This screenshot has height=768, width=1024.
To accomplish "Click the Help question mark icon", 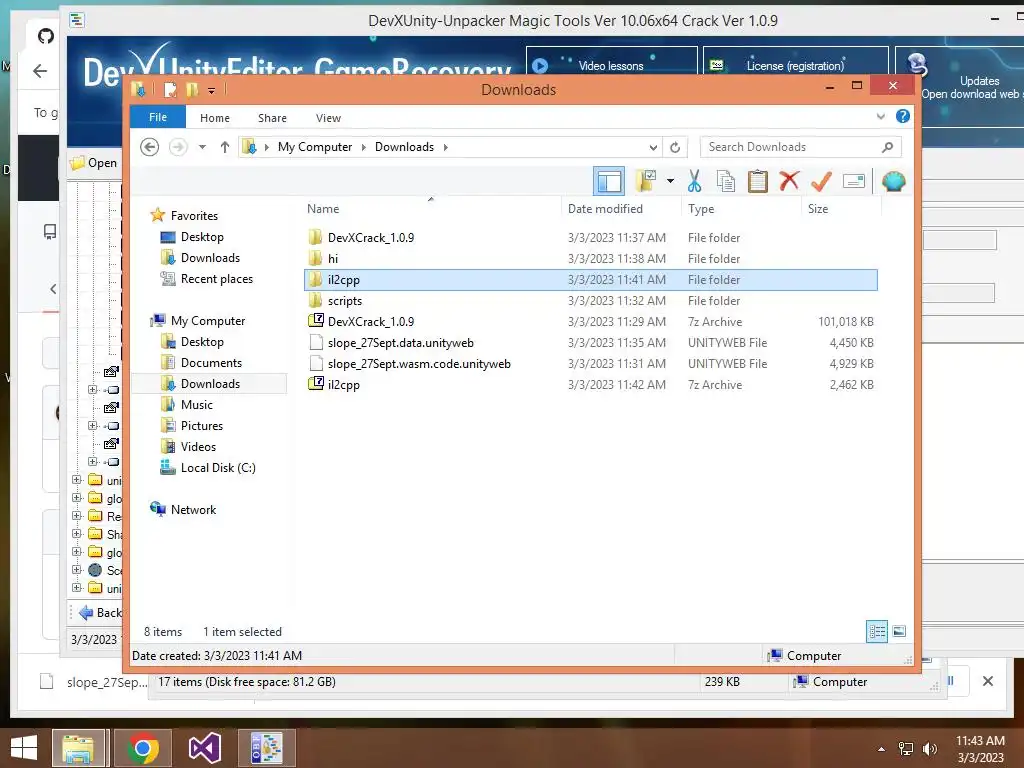I will click(x=903, y=116).
